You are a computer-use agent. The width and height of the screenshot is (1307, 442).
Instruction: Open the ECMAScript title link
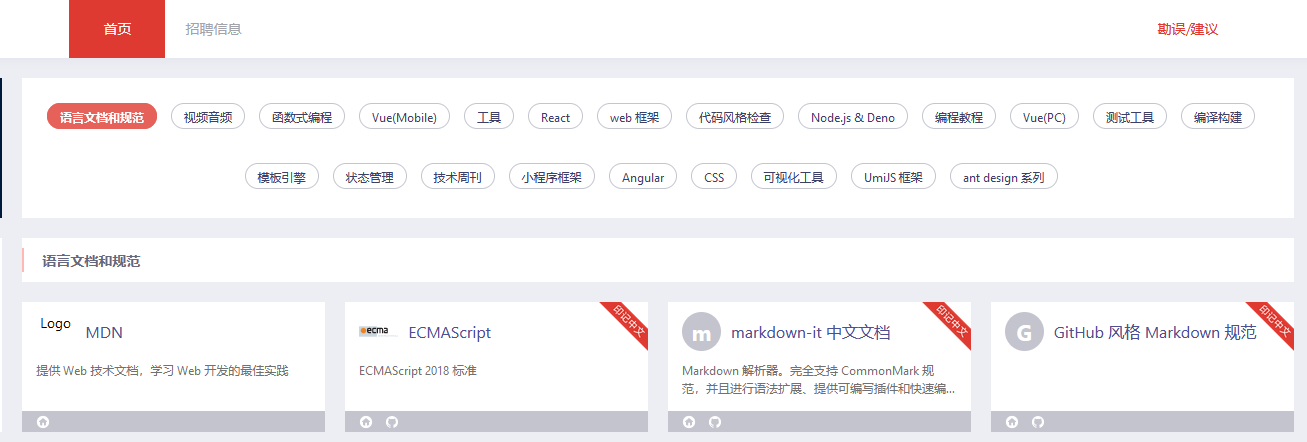[450, 333]
